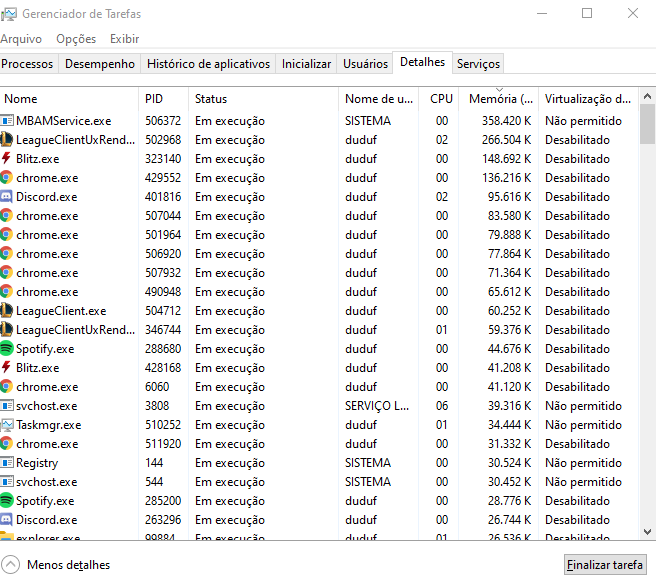Sort by the Nome column header
This screenshot has width=656, height=587.
pos(69,99)
